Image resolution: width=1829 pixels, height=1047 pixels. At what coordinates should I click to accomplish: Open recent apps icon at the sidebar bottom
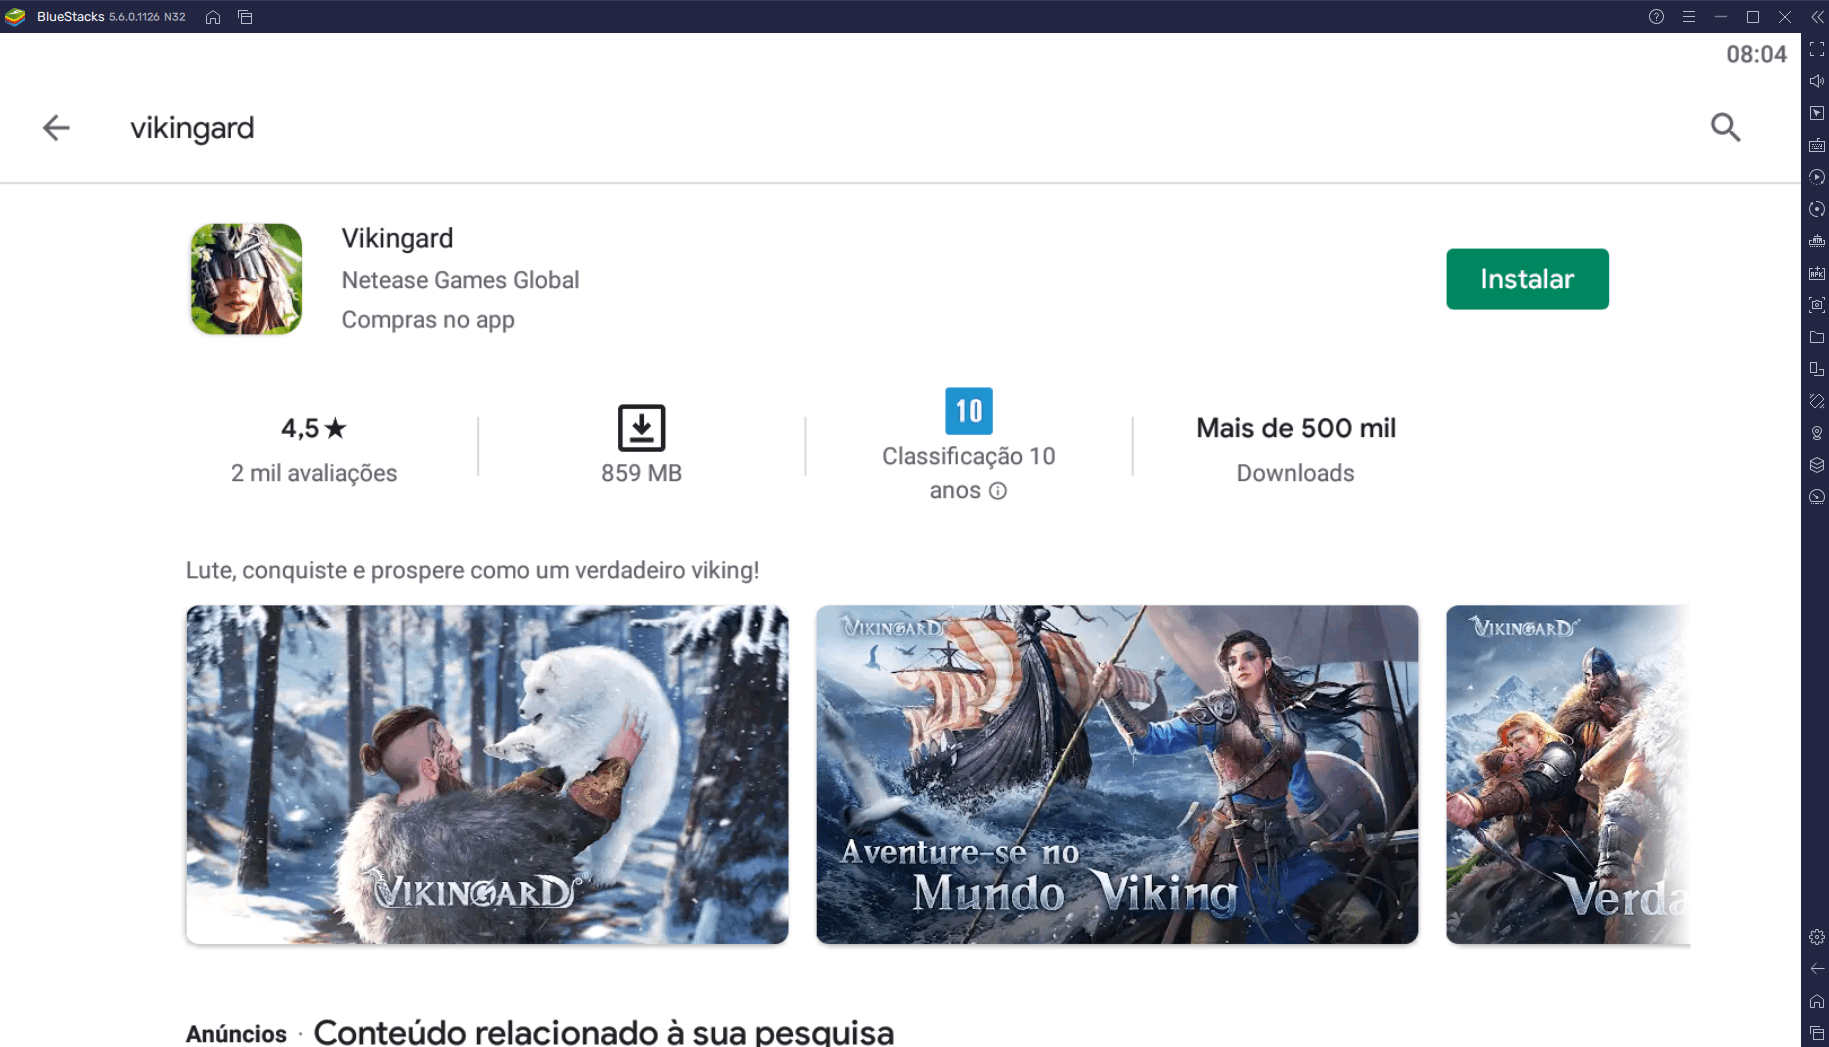(x=1817, y=1033)
